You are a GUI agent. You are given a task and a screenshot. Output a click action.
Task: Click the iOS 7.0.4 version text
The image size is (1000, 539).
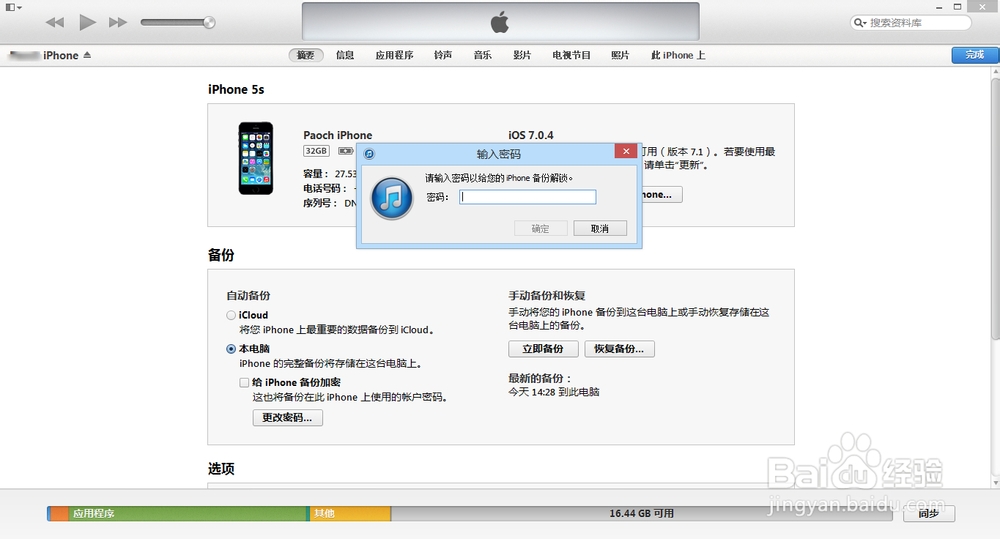tap(531, 135)
